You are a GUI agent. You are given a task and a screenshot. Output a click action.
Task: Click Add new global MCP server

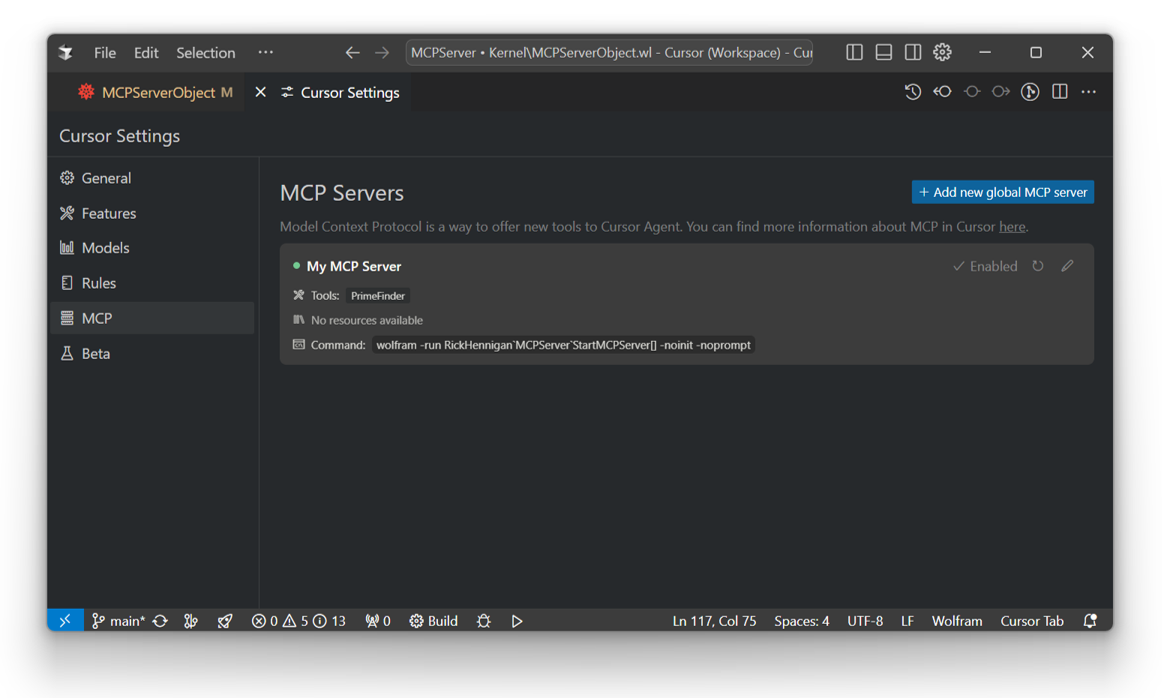tap(1002, 192)
